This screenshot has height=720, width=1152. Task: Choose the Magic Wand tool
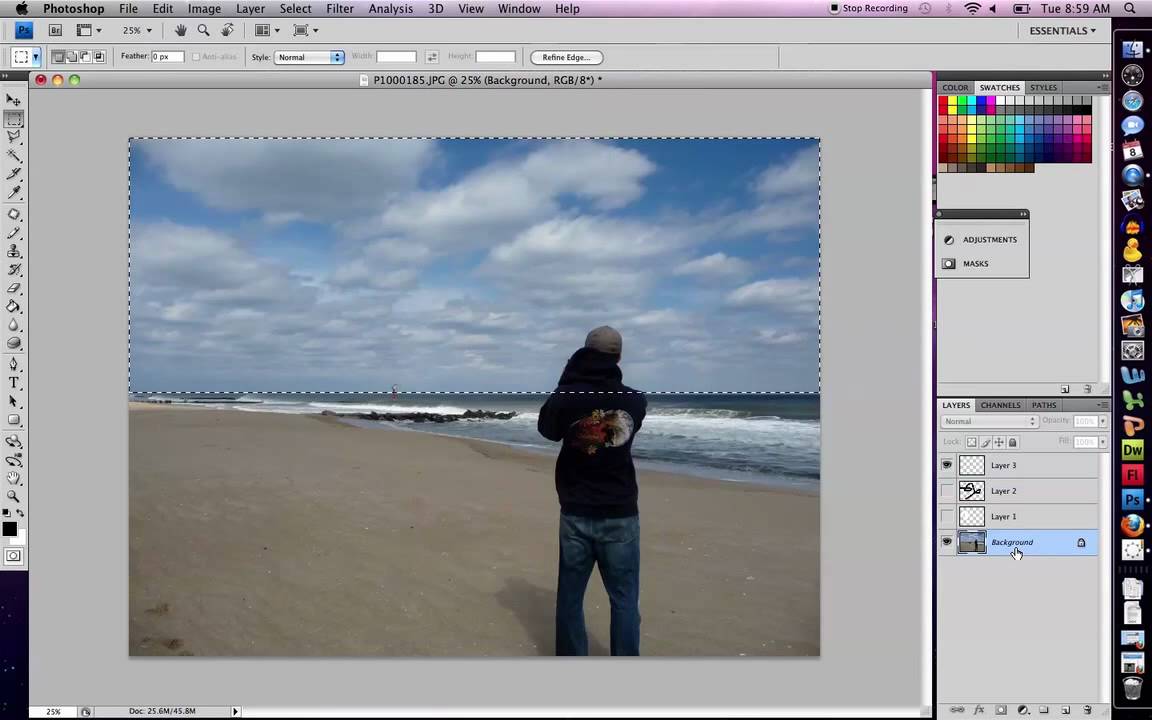[x=14, y=155]
